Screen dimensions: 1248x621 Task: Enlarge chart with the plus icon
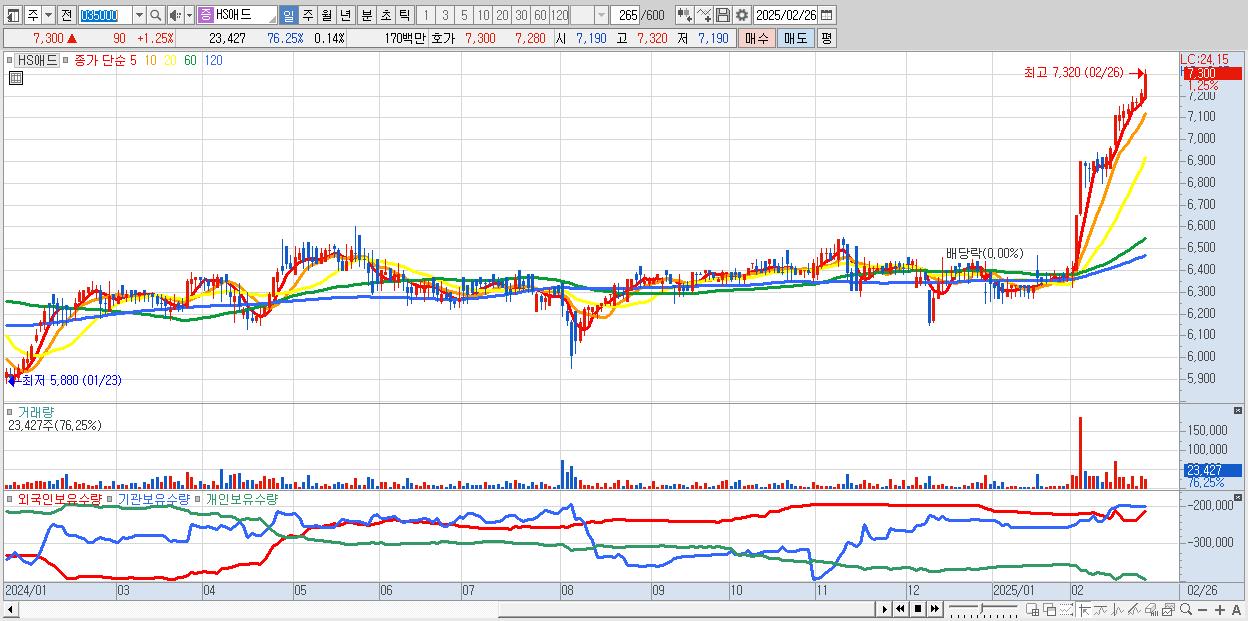(1220, 609)
